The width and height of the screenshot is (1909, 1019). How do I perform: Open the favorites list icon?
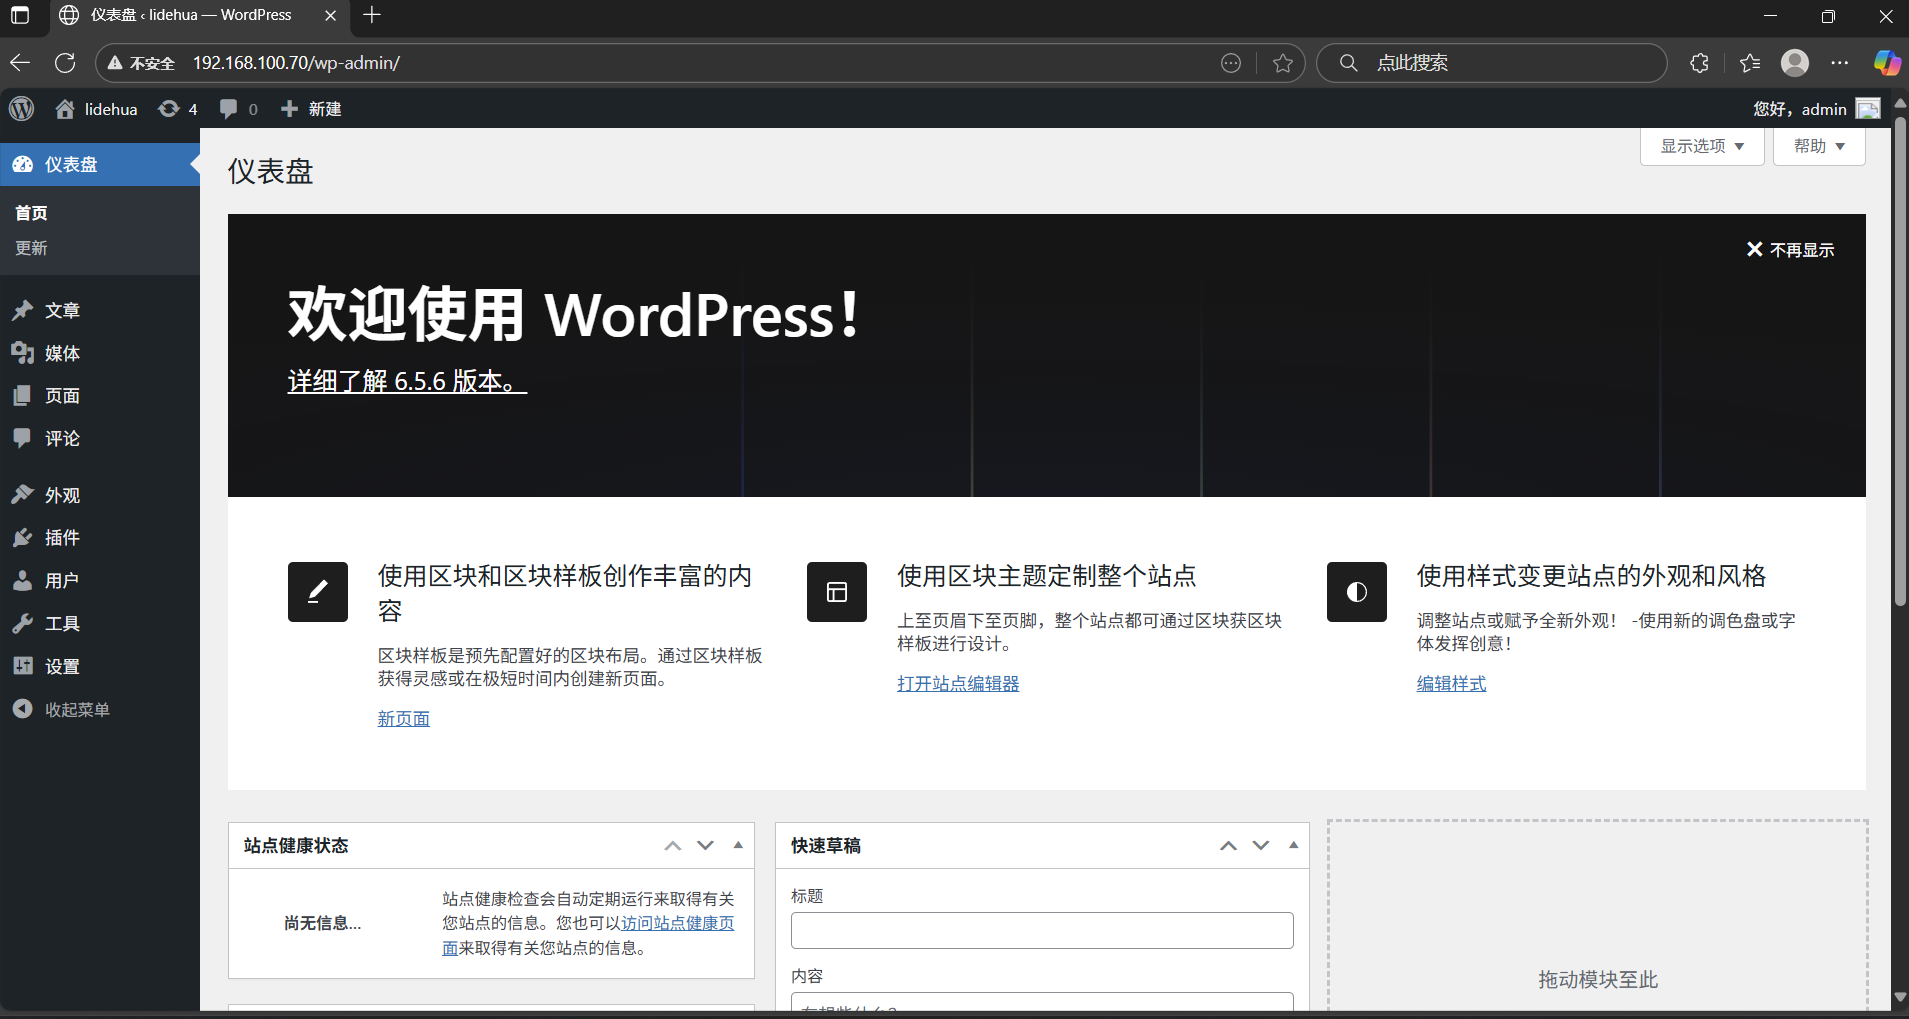[x=1749, y=63]
